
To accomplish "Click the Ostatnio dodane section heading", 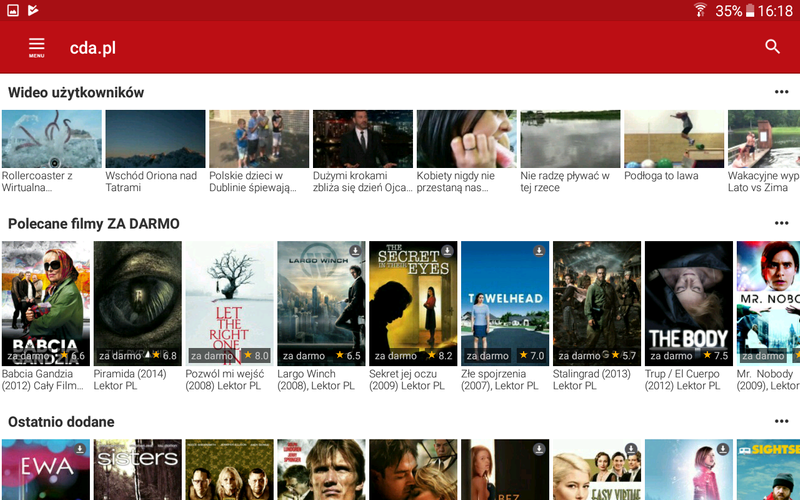I will [x=61, y=421].
